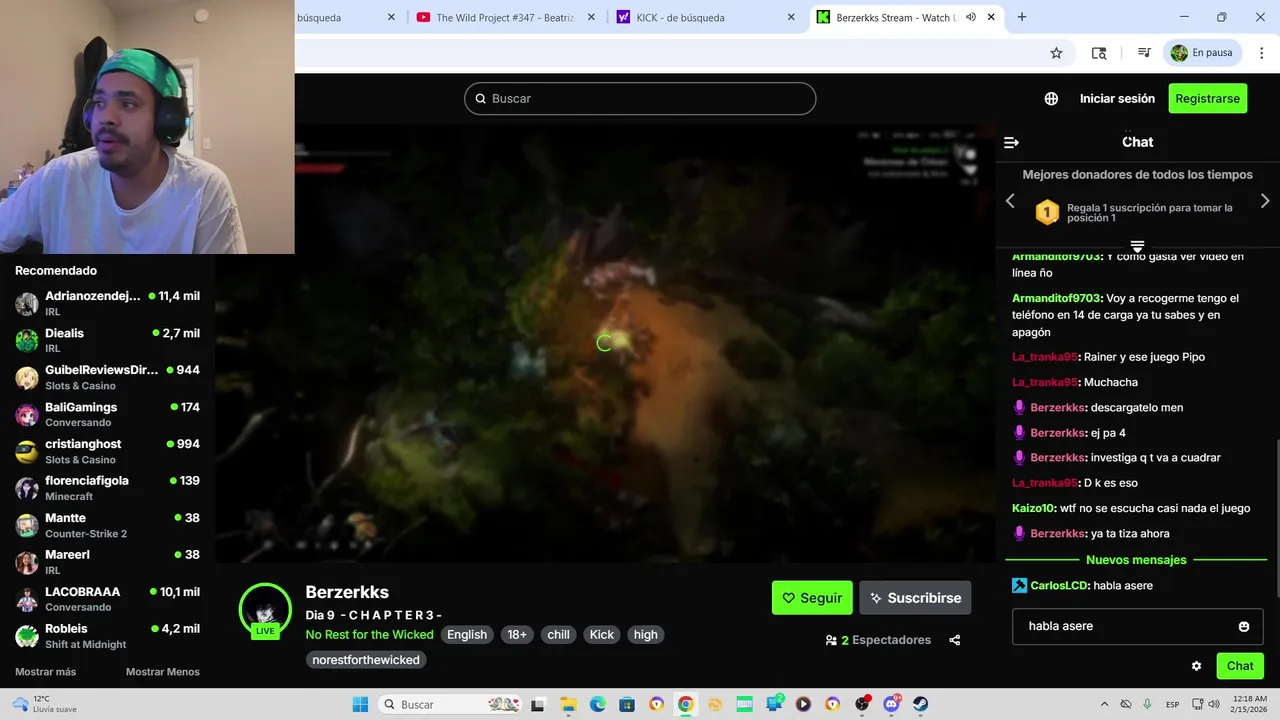
Task: Open recommended channel Mantte
Action: tap(107, 525)
